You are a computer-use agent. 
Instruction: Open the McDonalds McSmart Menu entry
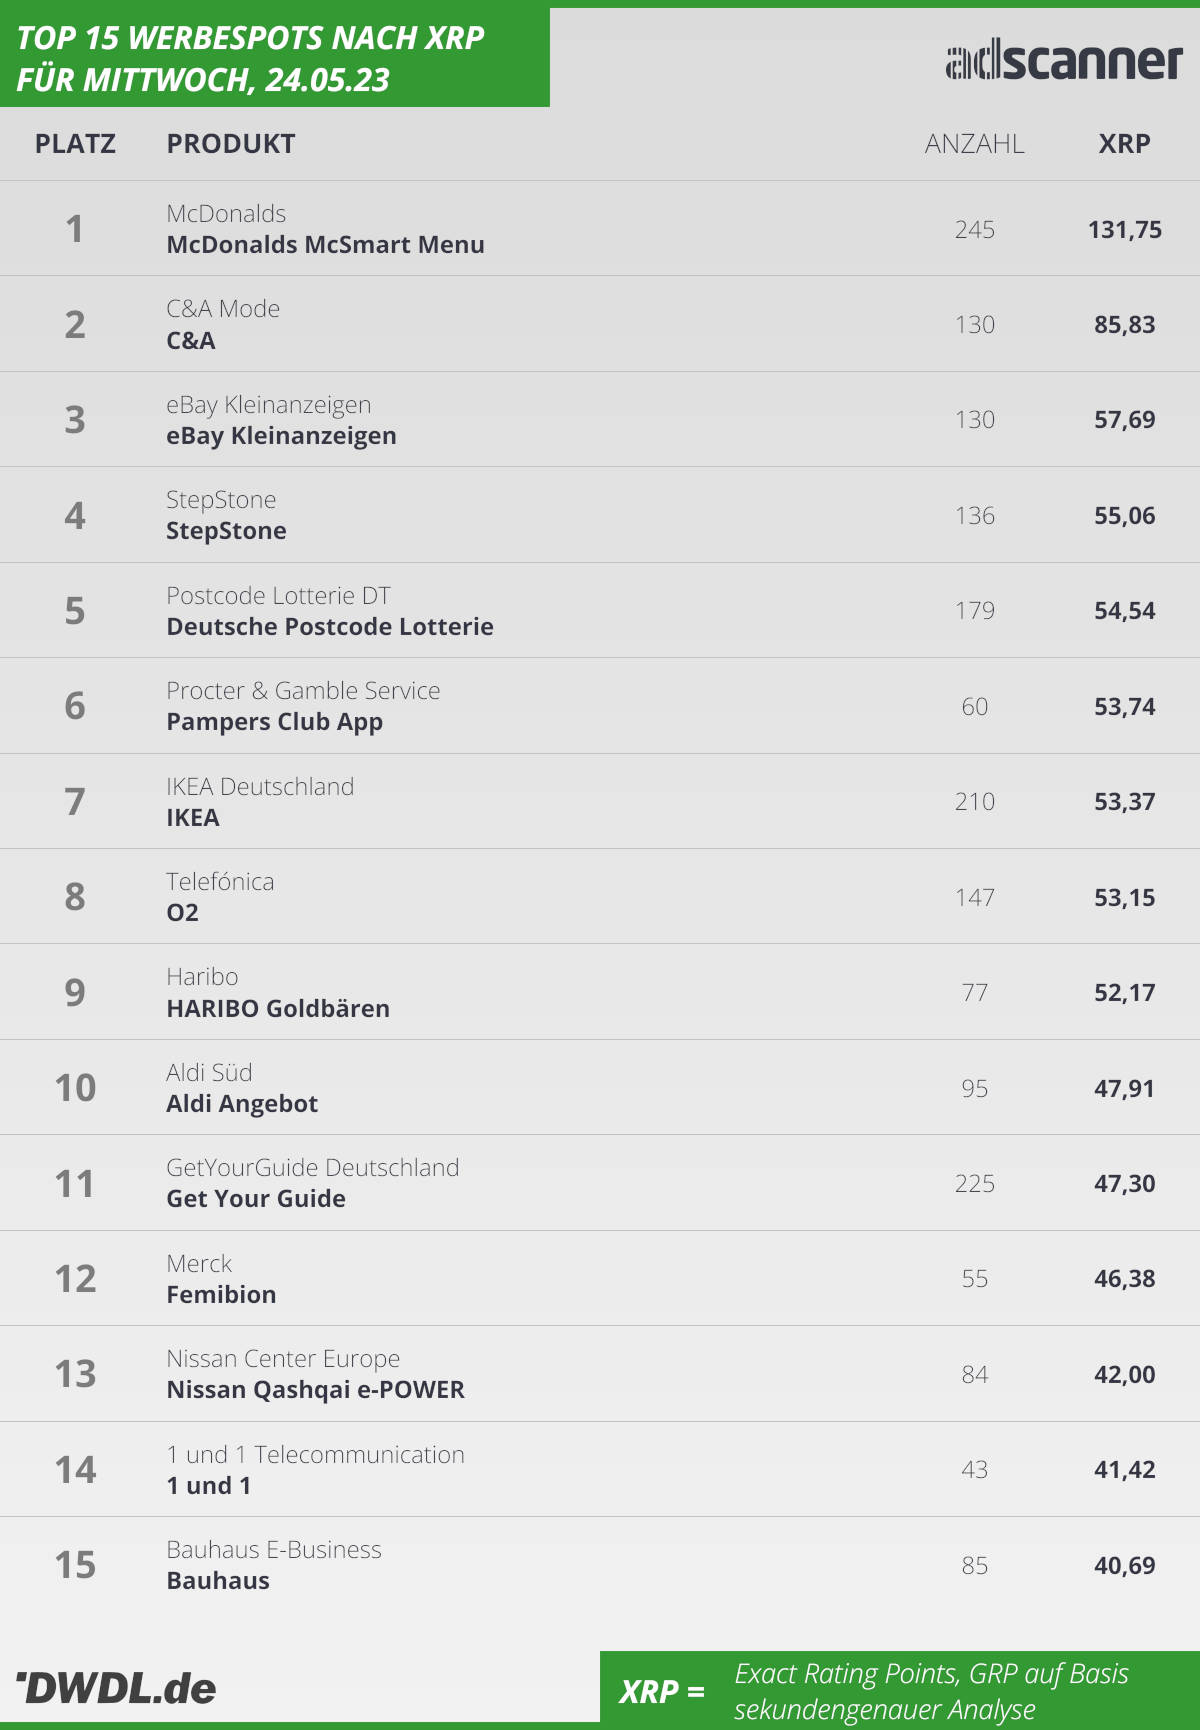click(x=325, y=245)
